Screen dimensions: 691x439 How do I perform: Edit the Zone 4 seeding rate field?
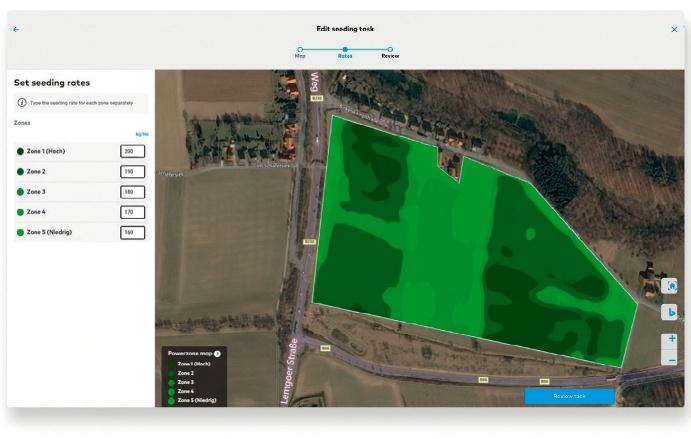coord(132,212)
